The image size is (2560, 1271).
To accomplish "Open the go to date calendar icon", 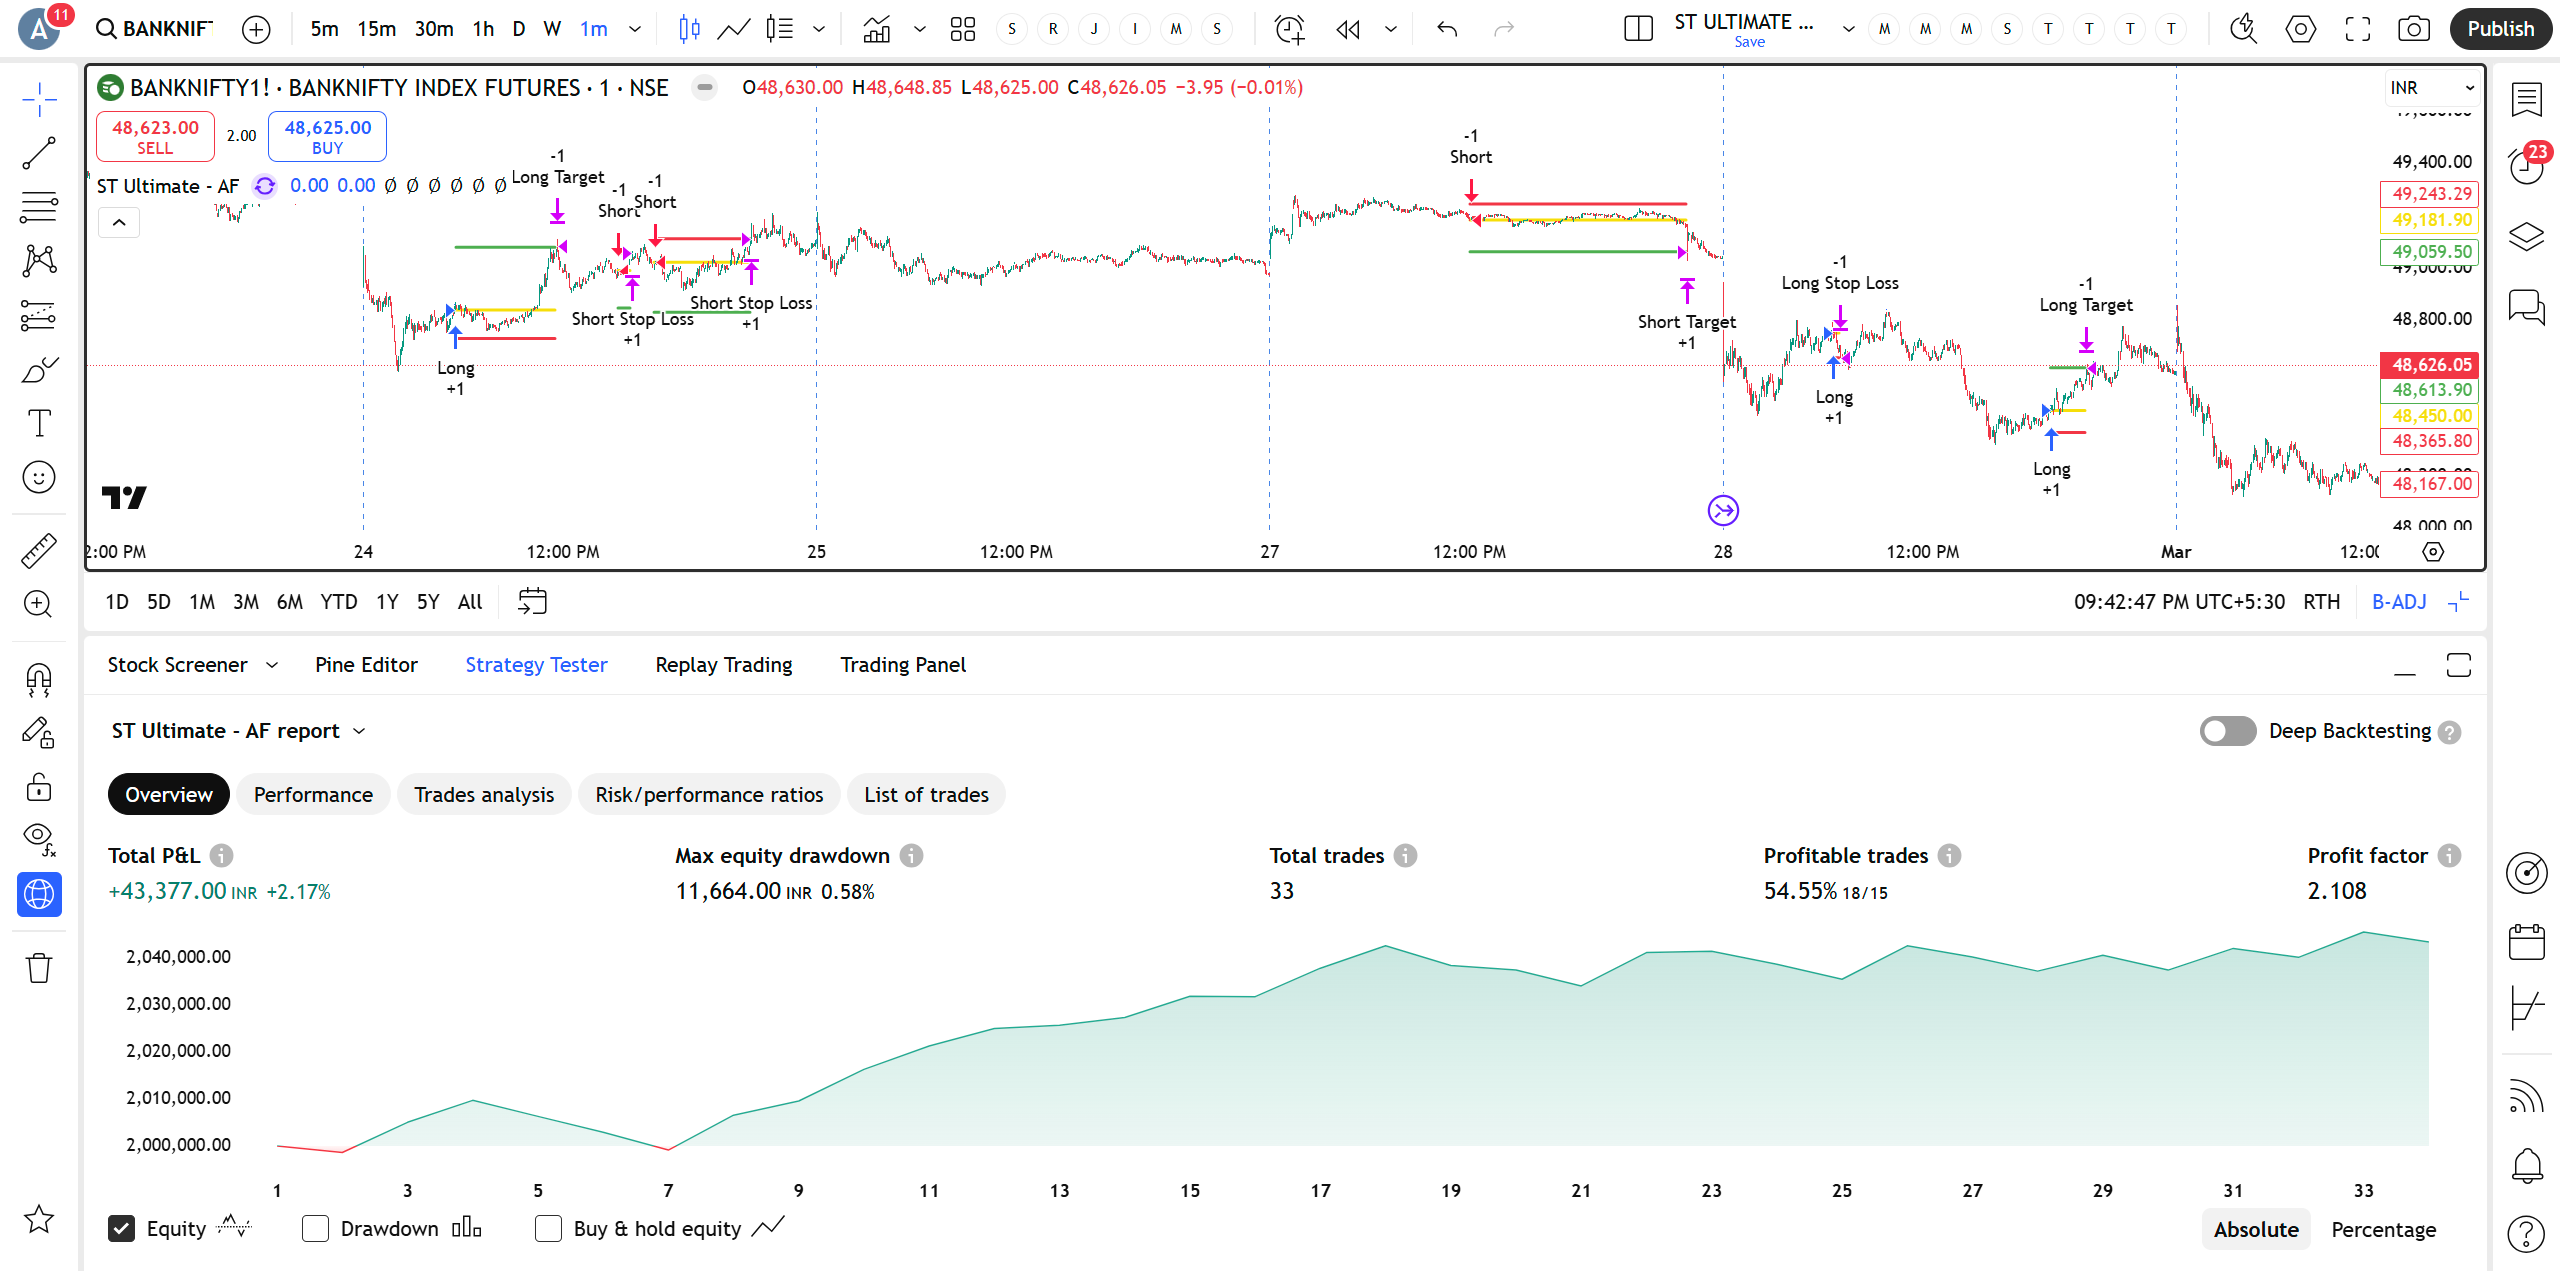I will coord(532,602).
